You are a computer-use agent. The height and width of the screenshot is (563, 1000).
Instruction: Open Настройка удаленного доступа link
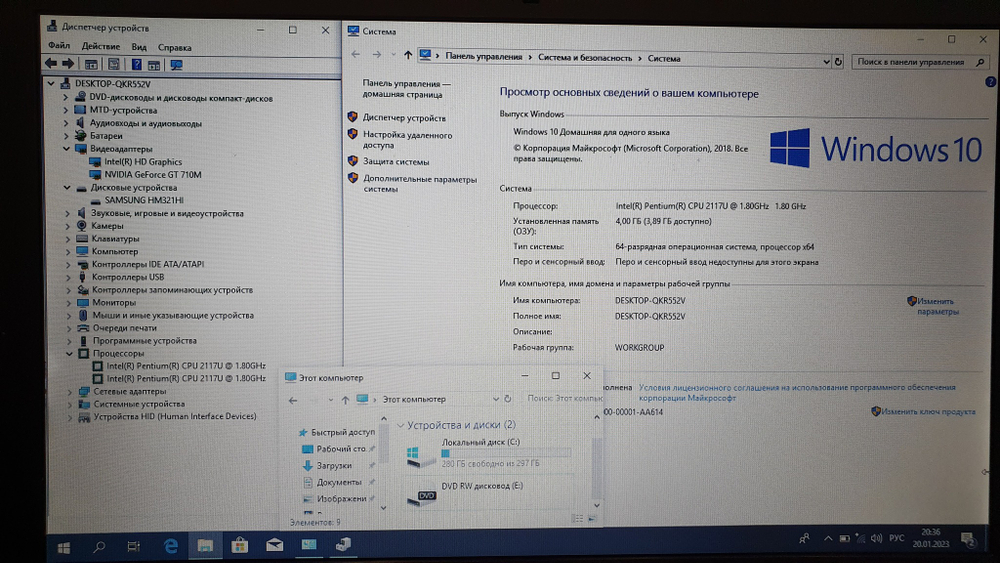click(407, 140)
